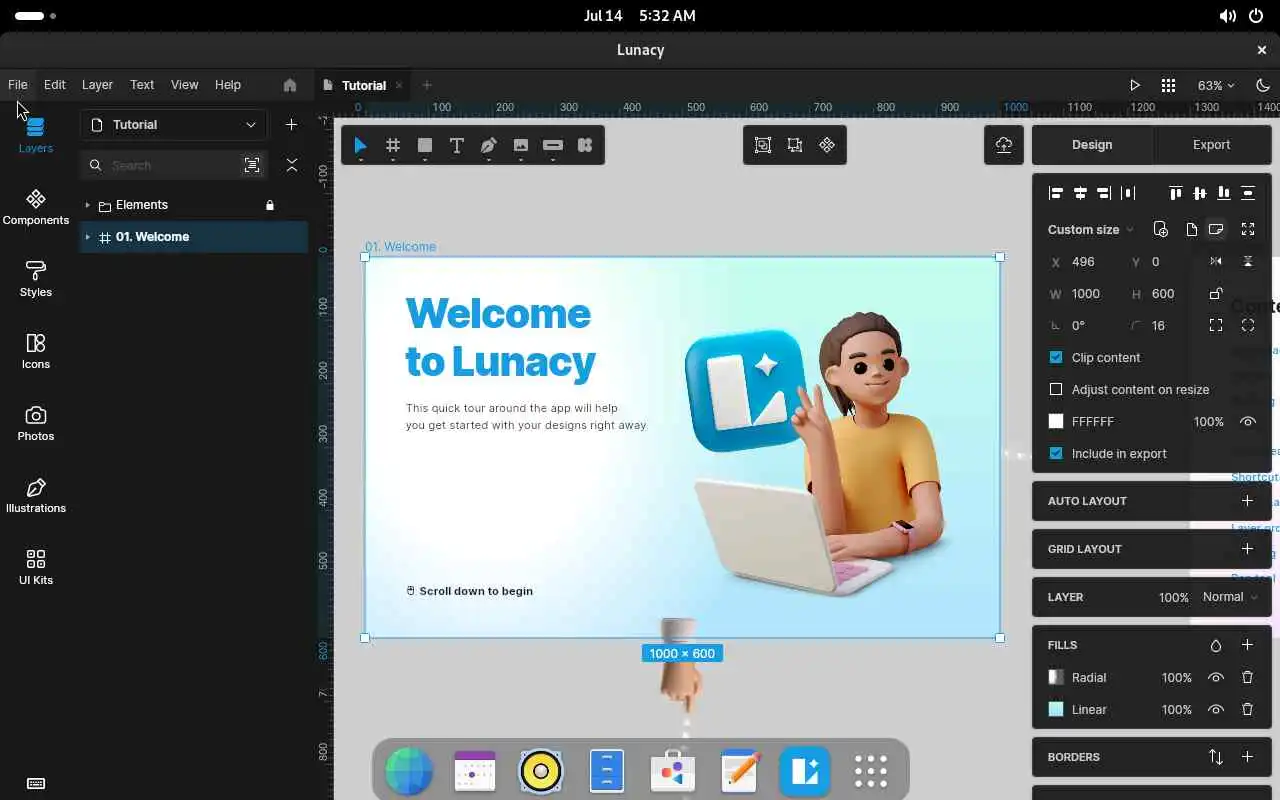Image resolution: width=1280 pixels, height=800 pixels.
Task: Switch to the Export tab
Action: tap(1211, 145)
